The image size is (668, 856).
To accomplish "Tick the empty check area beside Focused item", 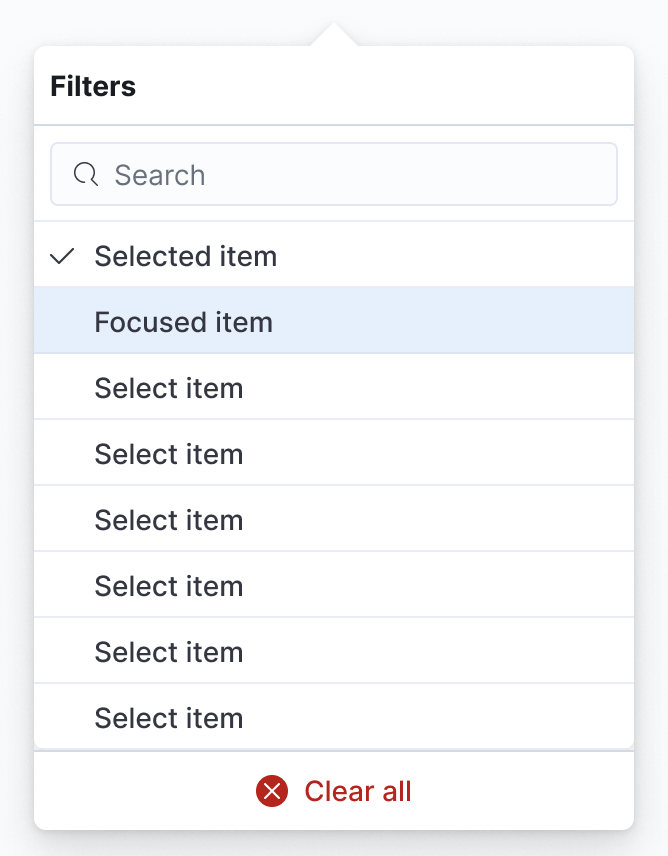I will [62, 323].
